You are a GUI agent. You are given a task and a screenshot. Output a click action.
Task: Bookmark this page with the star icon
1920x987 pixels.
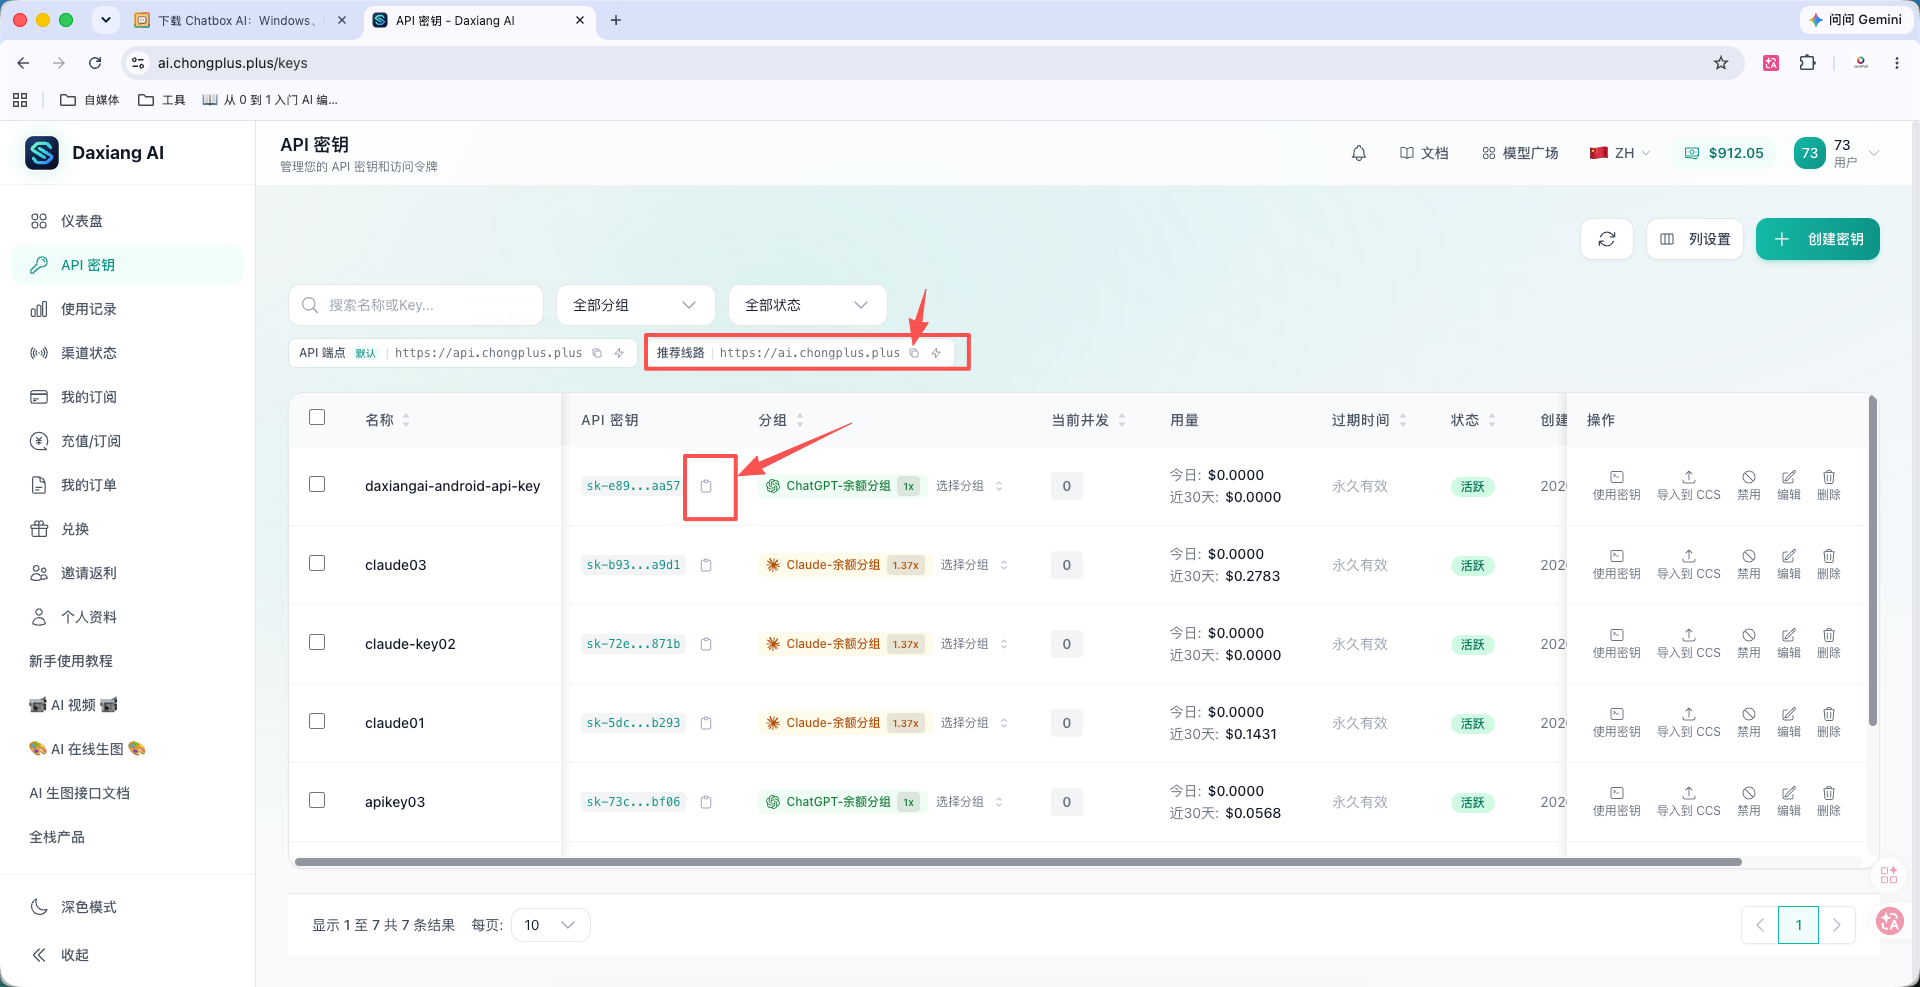[x=1721, y=63]
